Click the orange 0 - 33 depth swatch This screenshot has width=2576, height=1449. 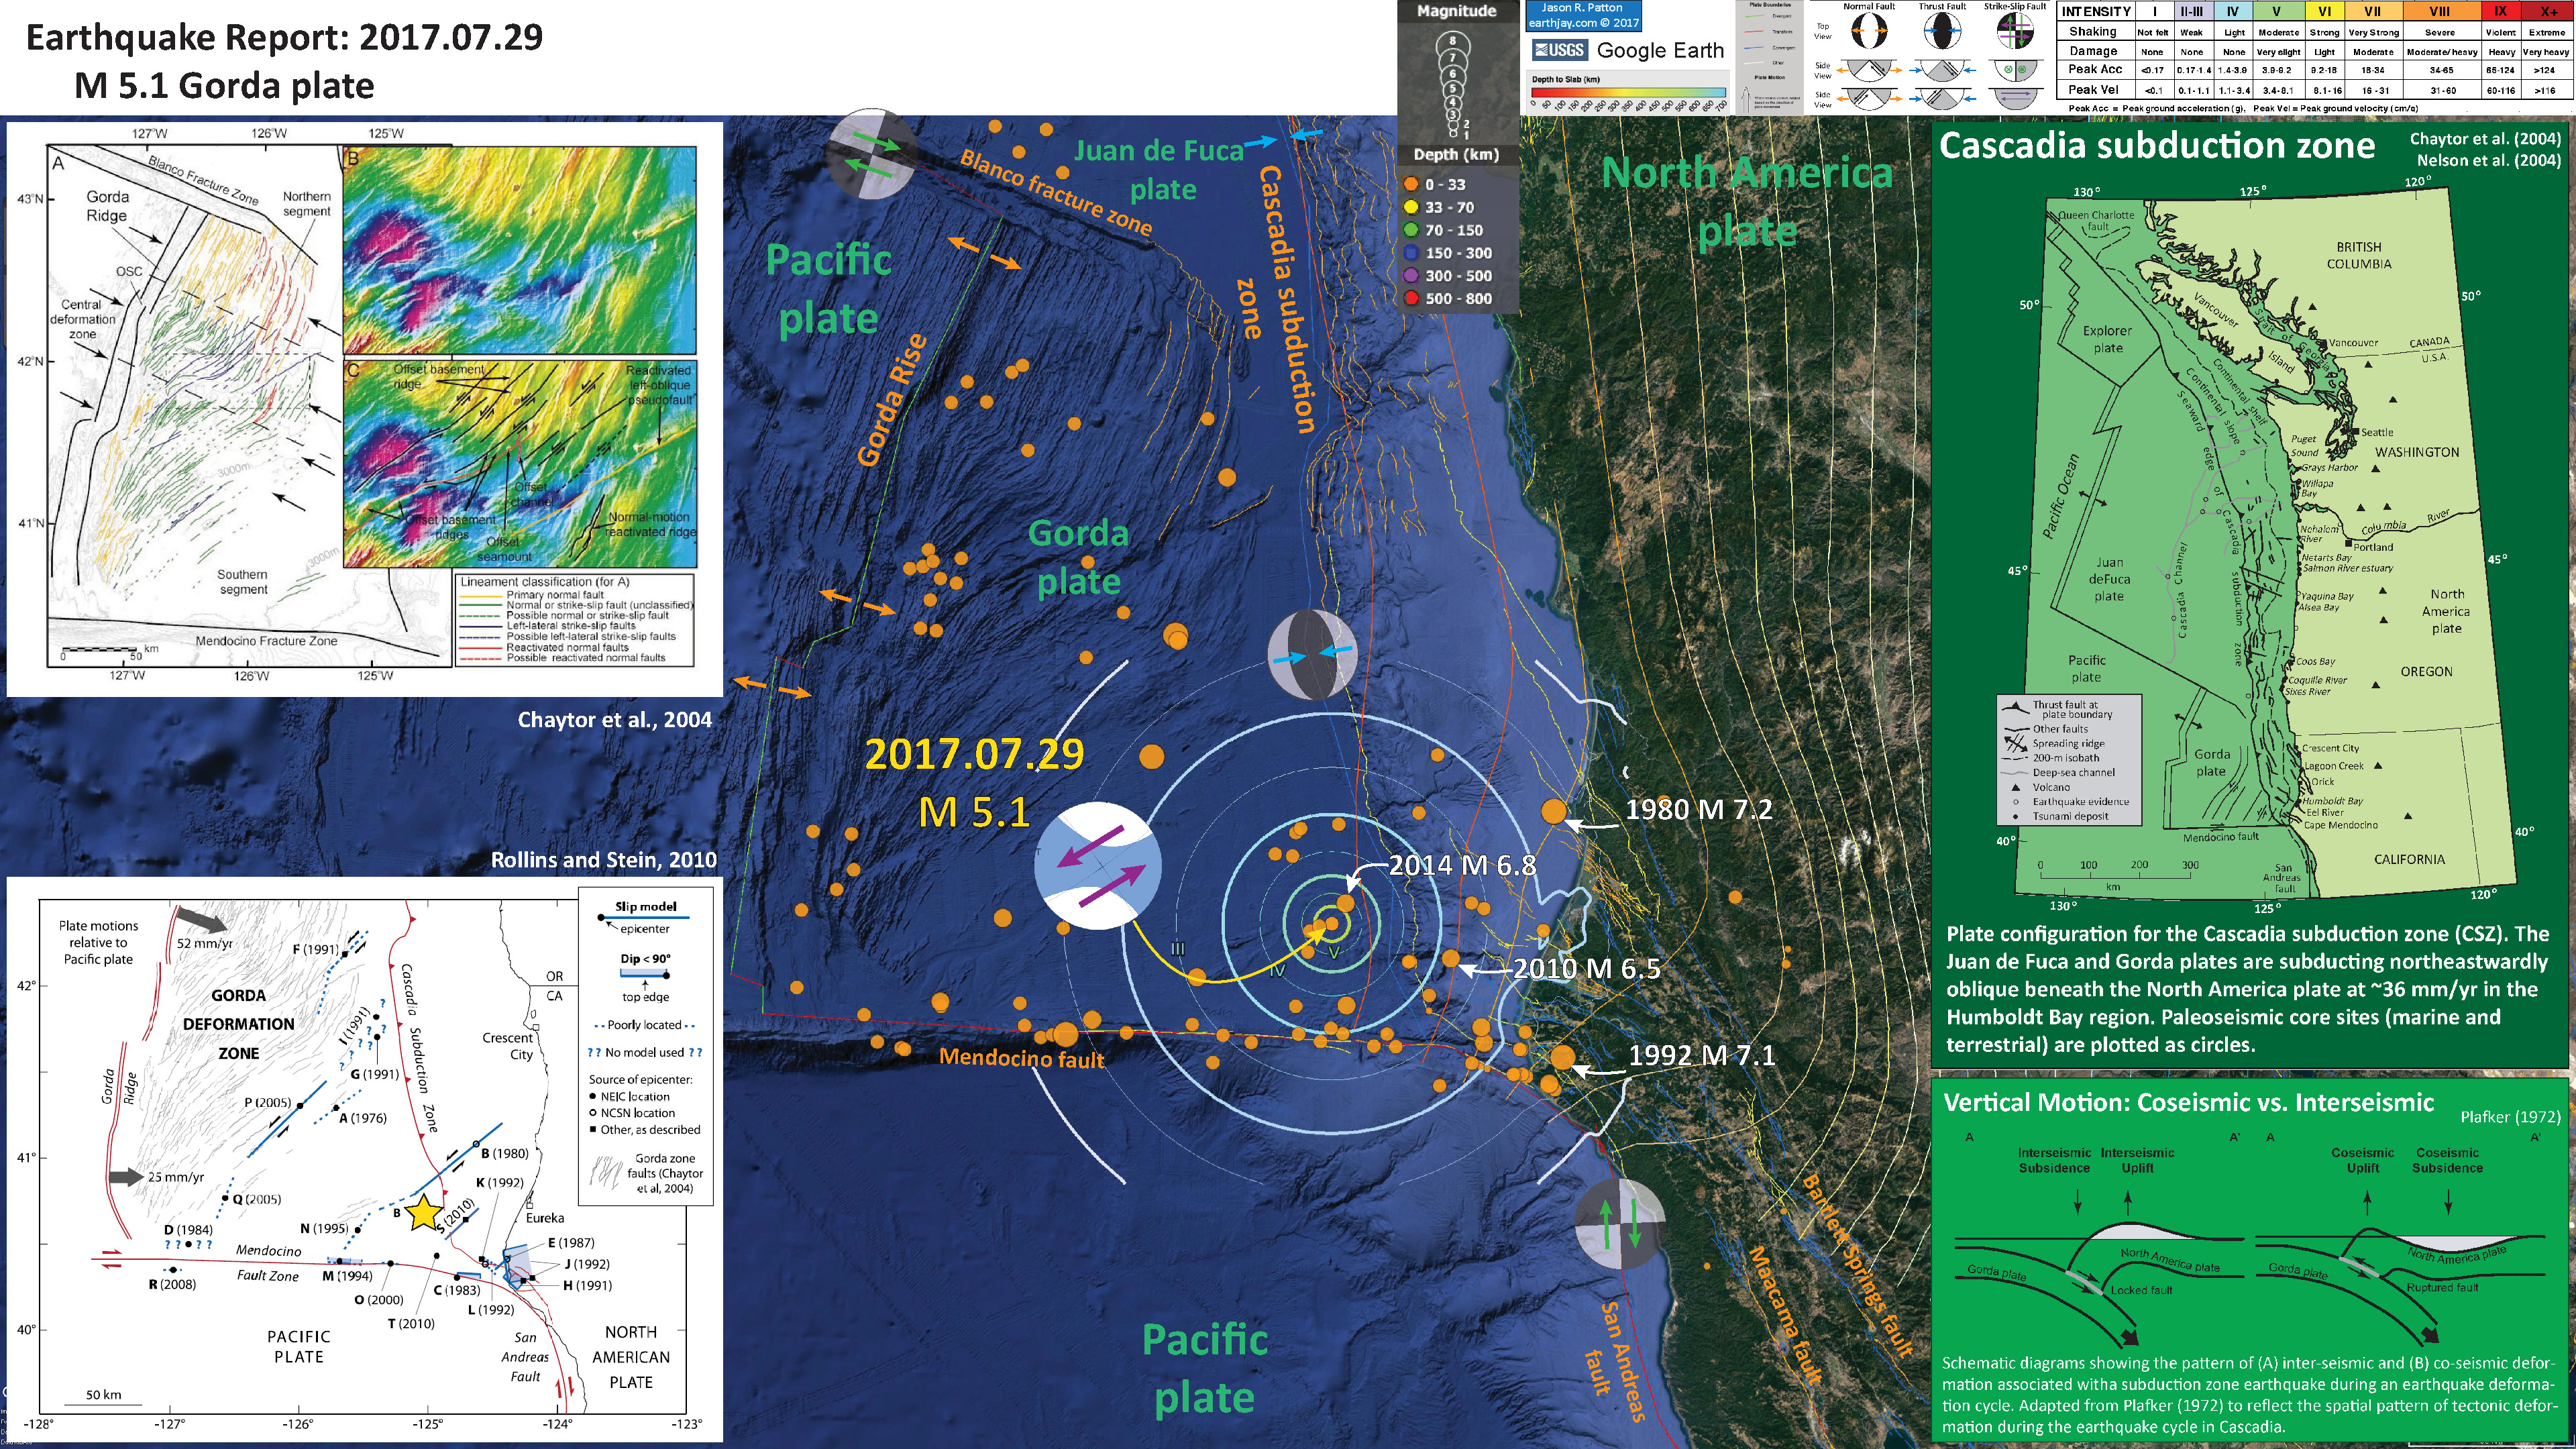click(x=1411, y=184)
